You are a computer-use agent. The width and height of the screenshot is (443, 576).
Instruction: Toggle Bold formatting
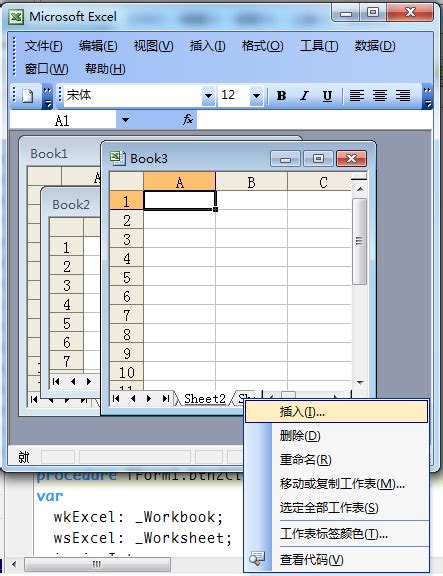pyautogui.click(x=281, y=96)
